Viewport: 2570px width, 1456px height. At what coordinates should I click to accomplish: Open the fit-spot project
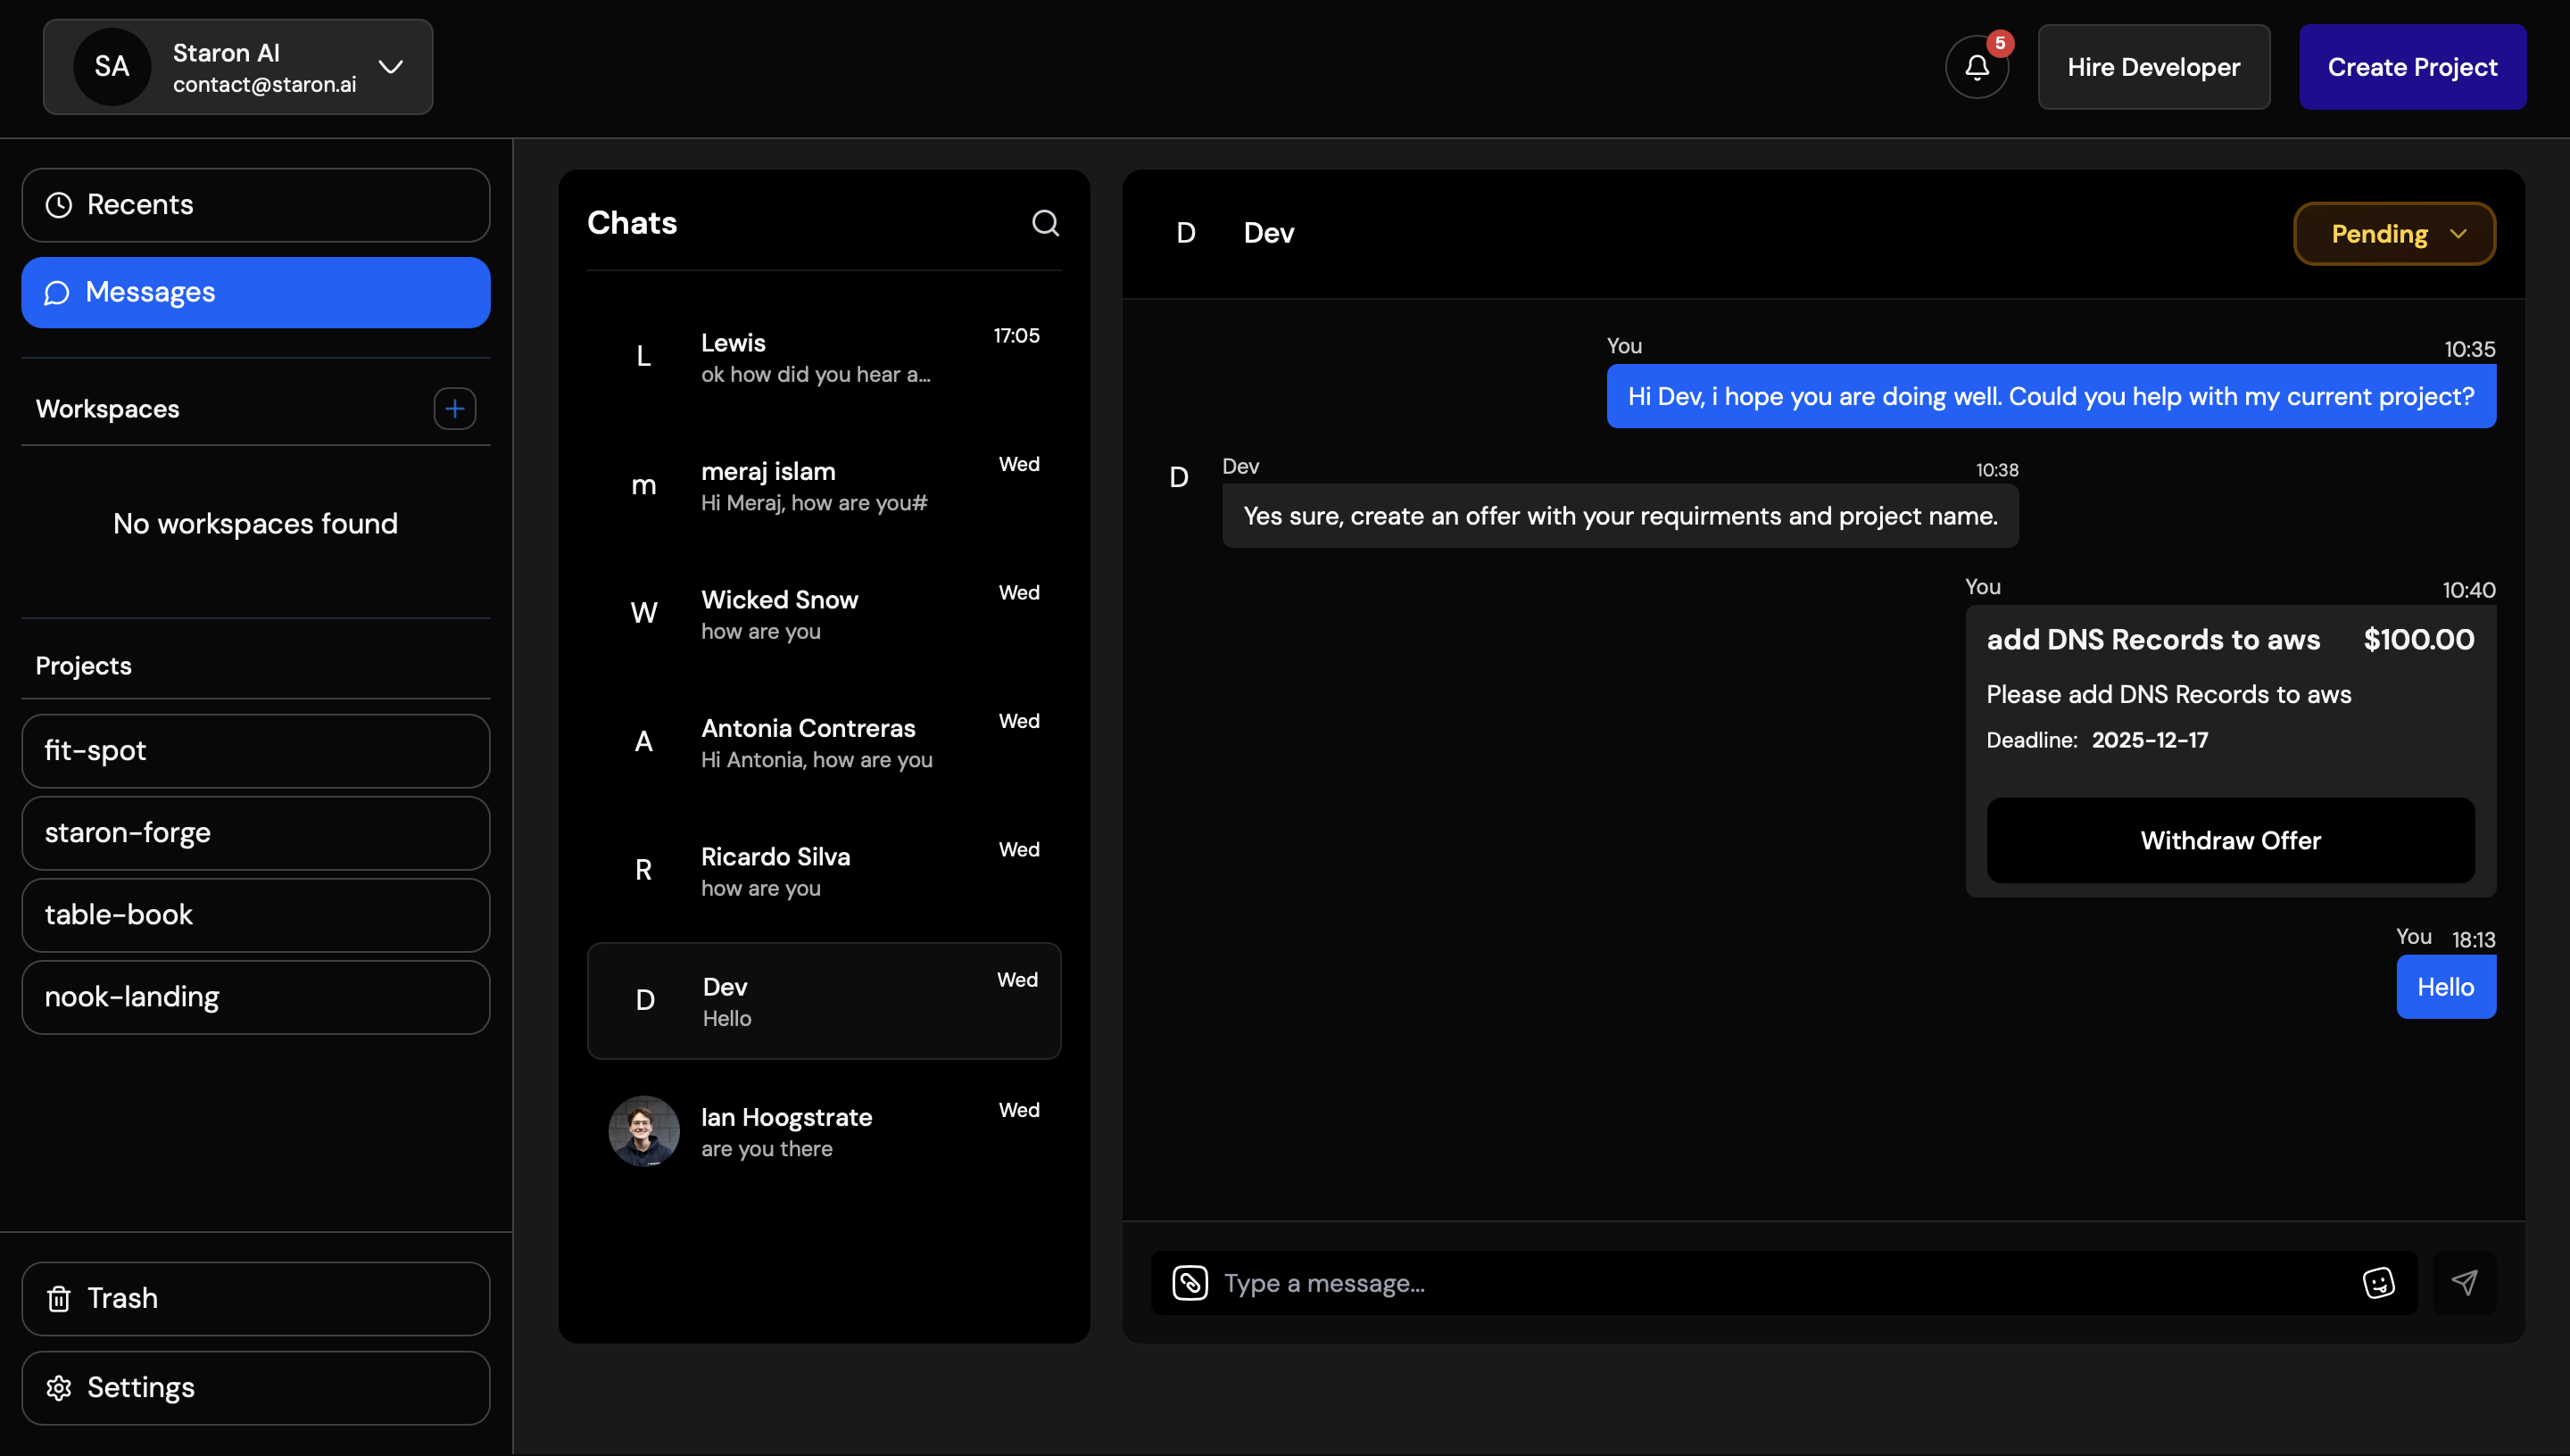pos(255,751)
